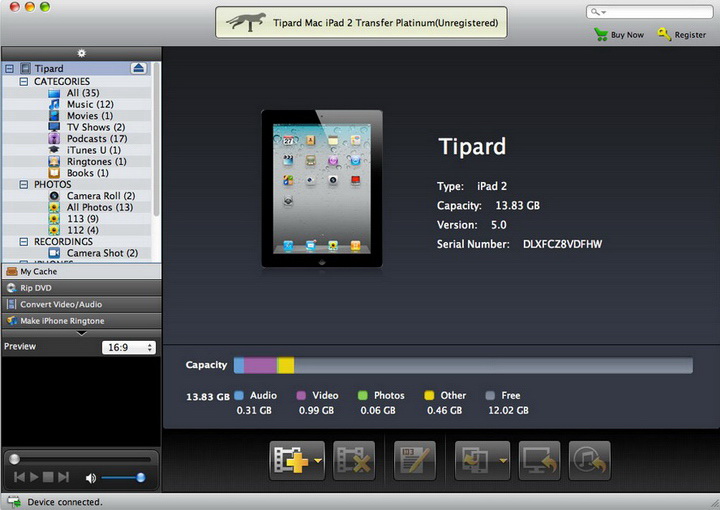This screenshot has width=720, height=510.
Task: Open Make iPhone Ringtone tab
Action: pyautogui.click(x=81, y=321)
